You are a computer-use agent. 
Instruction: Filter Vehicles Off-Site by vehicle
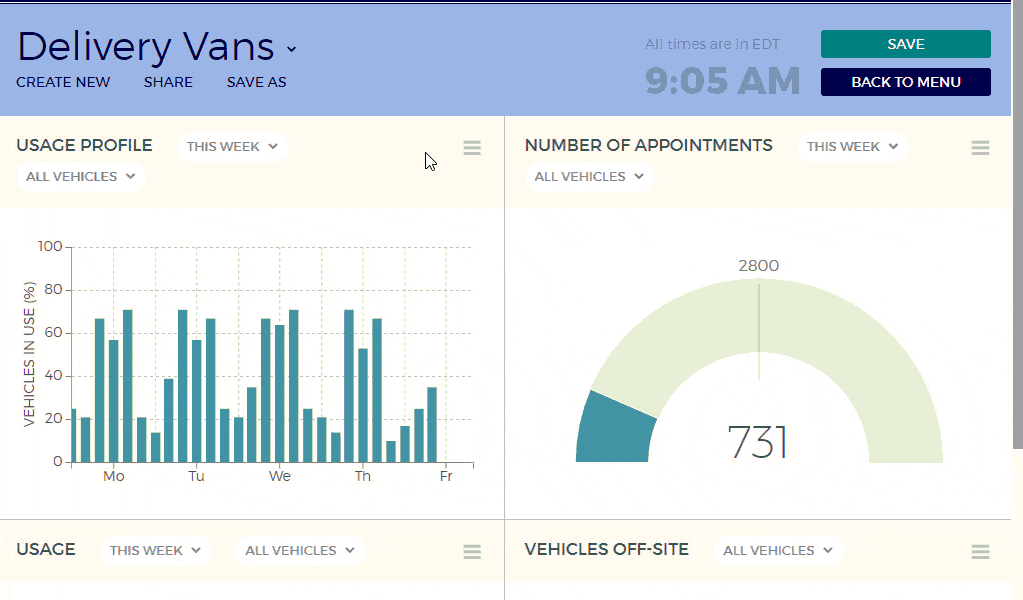[777, 550]
